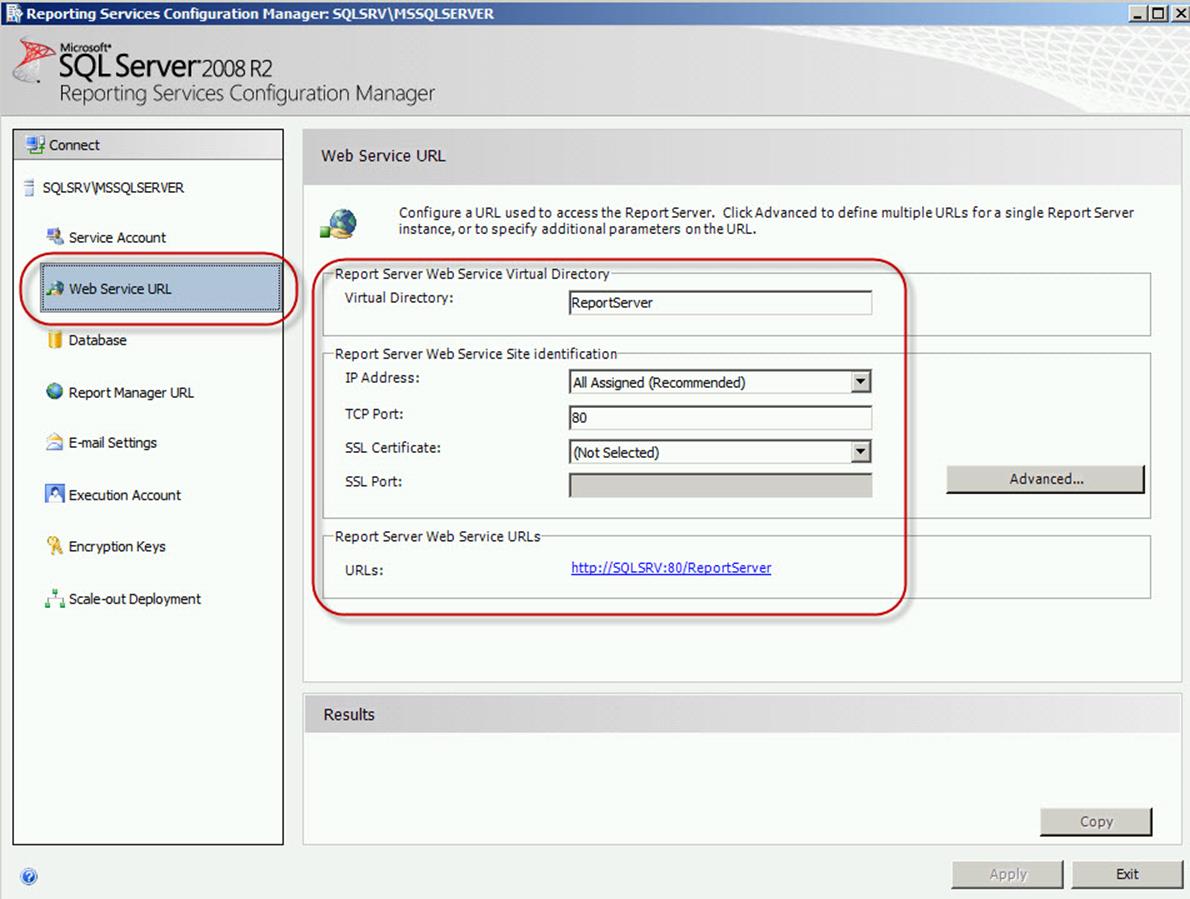Click the Execution Account user icon

55,494
